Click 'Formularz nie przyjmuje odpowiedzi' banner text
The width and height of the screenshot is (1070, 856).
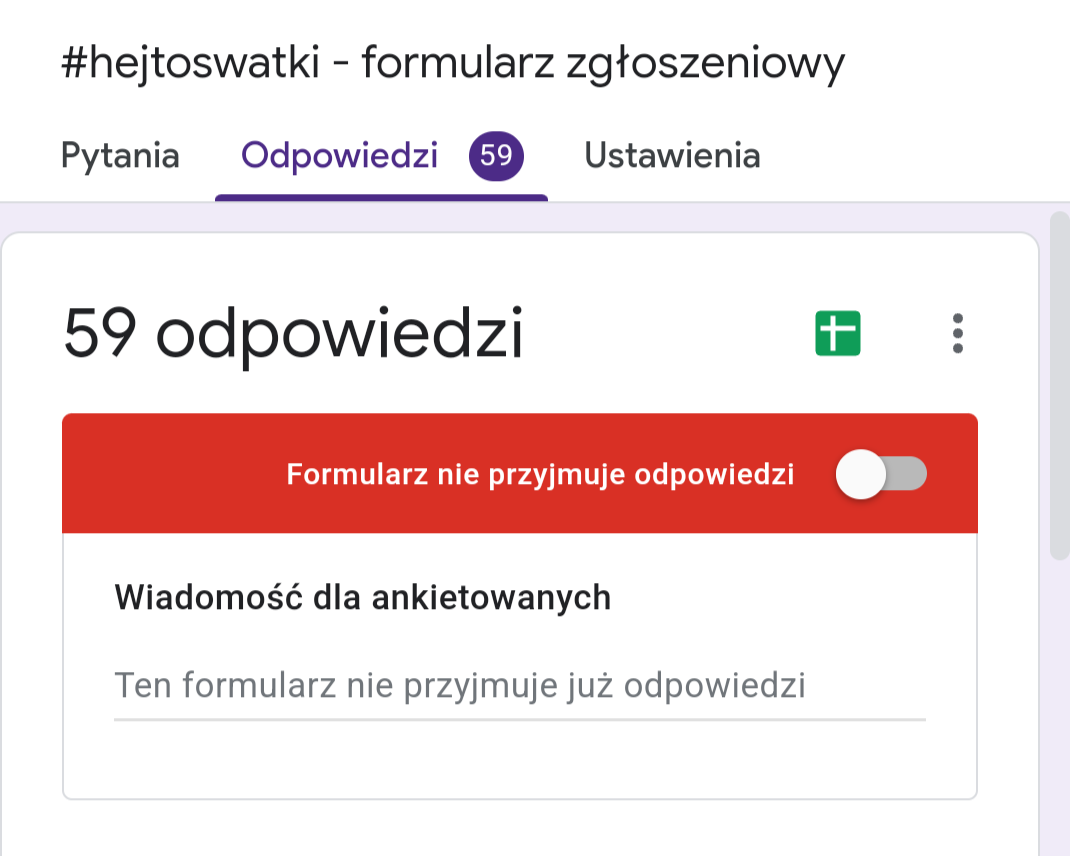(x=540, y=475)
